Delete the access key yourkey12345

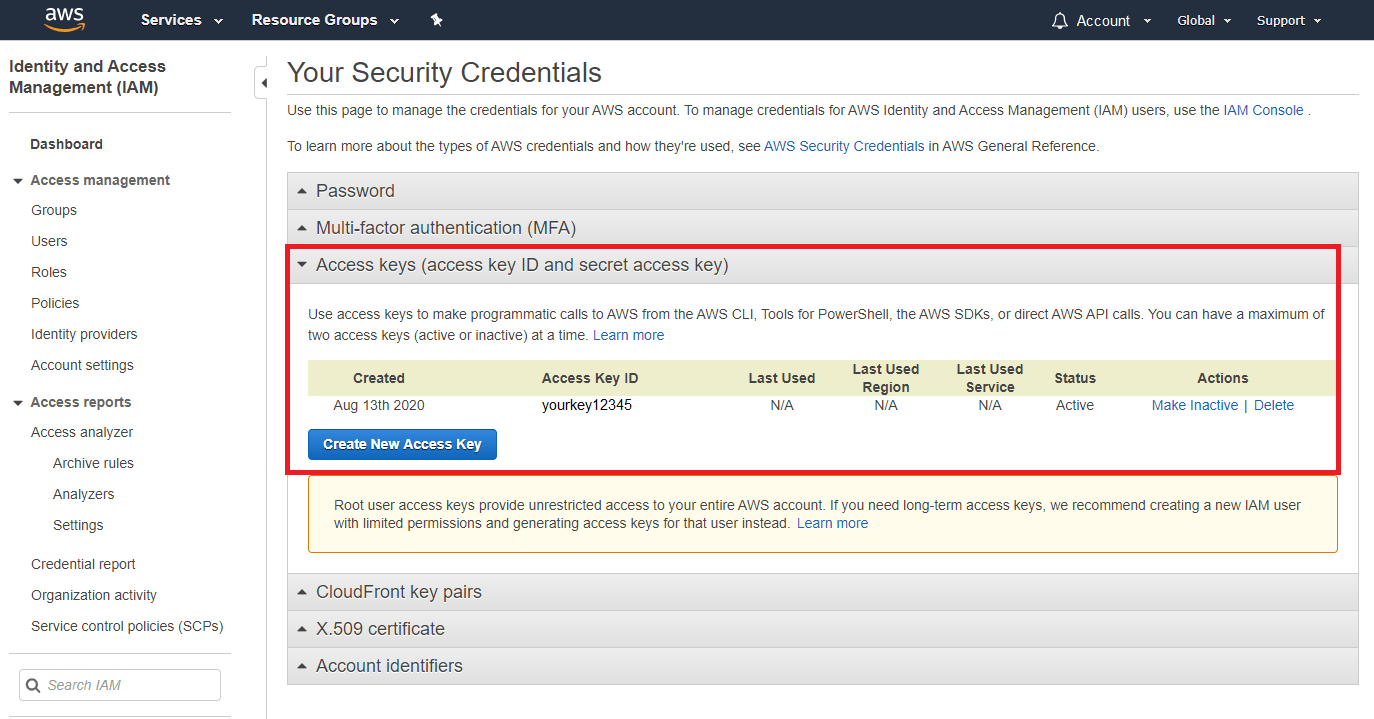(1273, 404)
